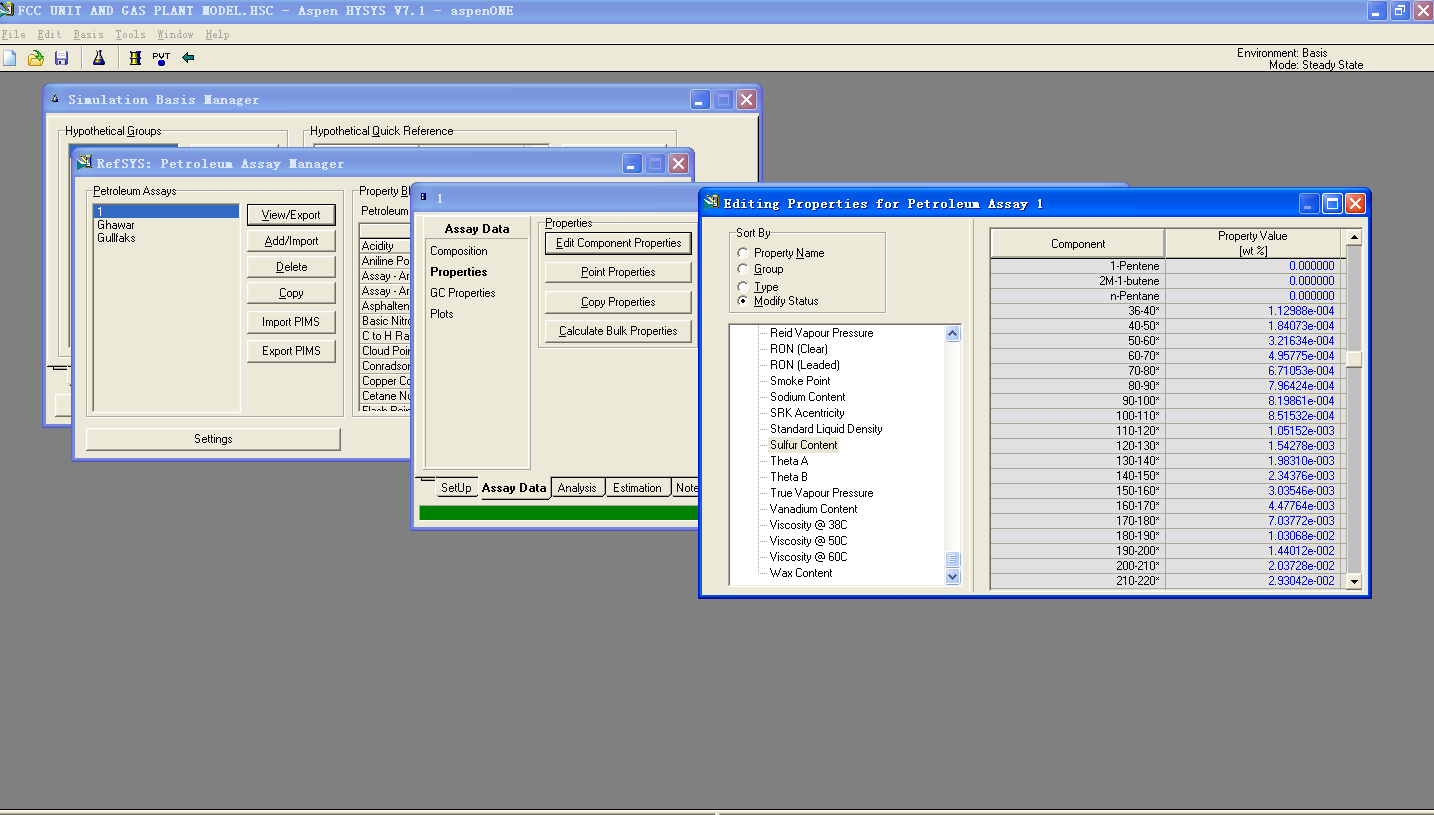Viewport: 1434px width, 815px height.
Task: Select the Gullfaks petroleum assay
Action: click(x=116, y=238)
